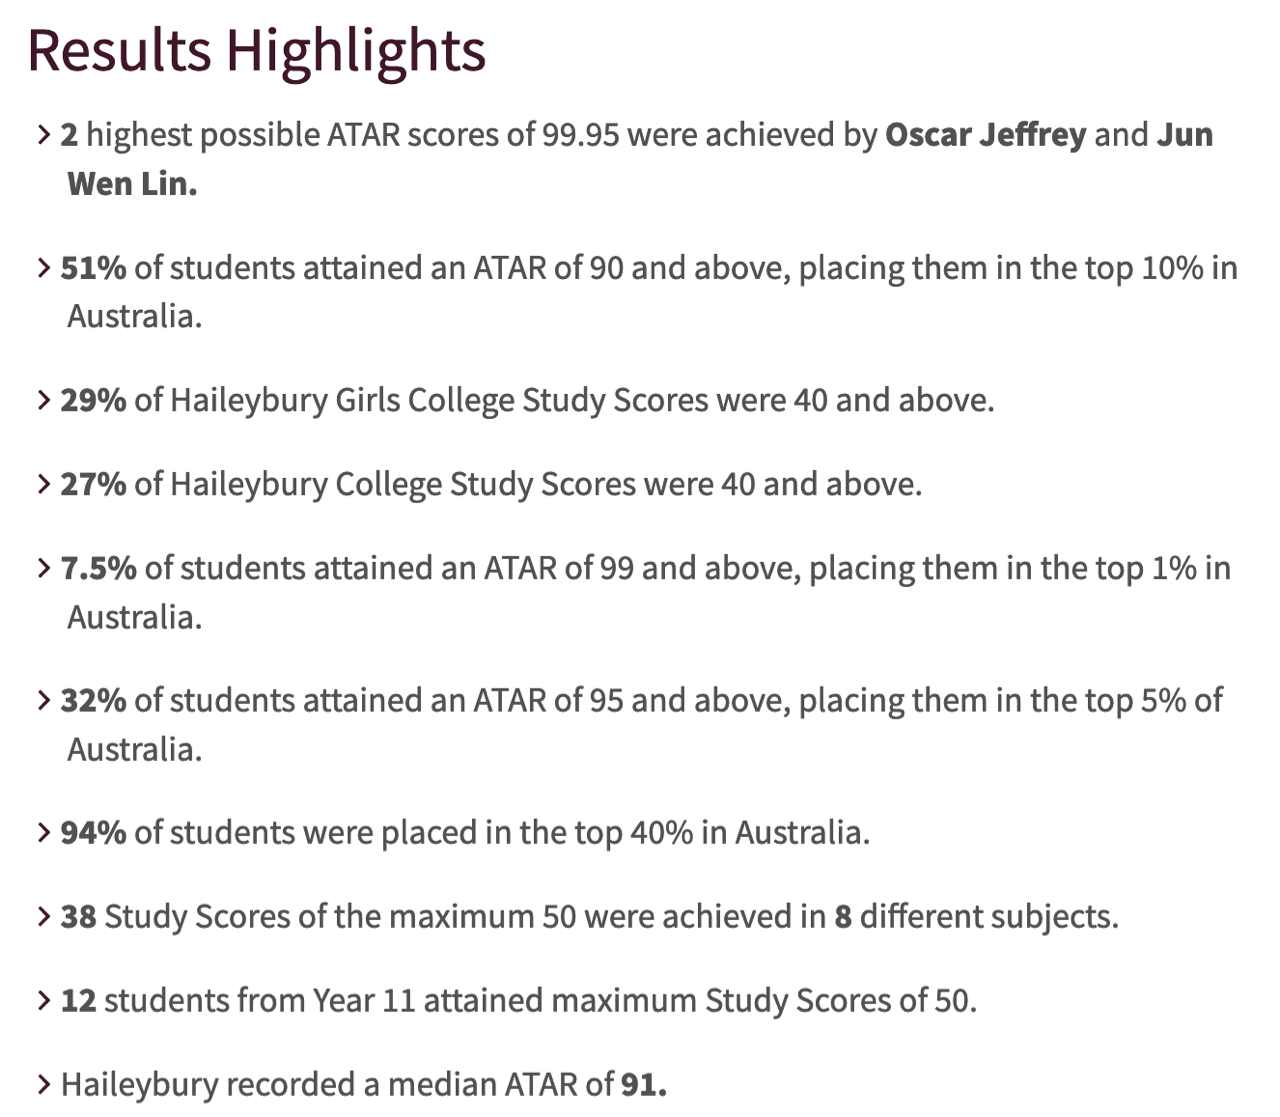The image size is (1280, 1117).
Task: Click the chevron bullet beside the 51% line
Action: click(x=44, y=268)
